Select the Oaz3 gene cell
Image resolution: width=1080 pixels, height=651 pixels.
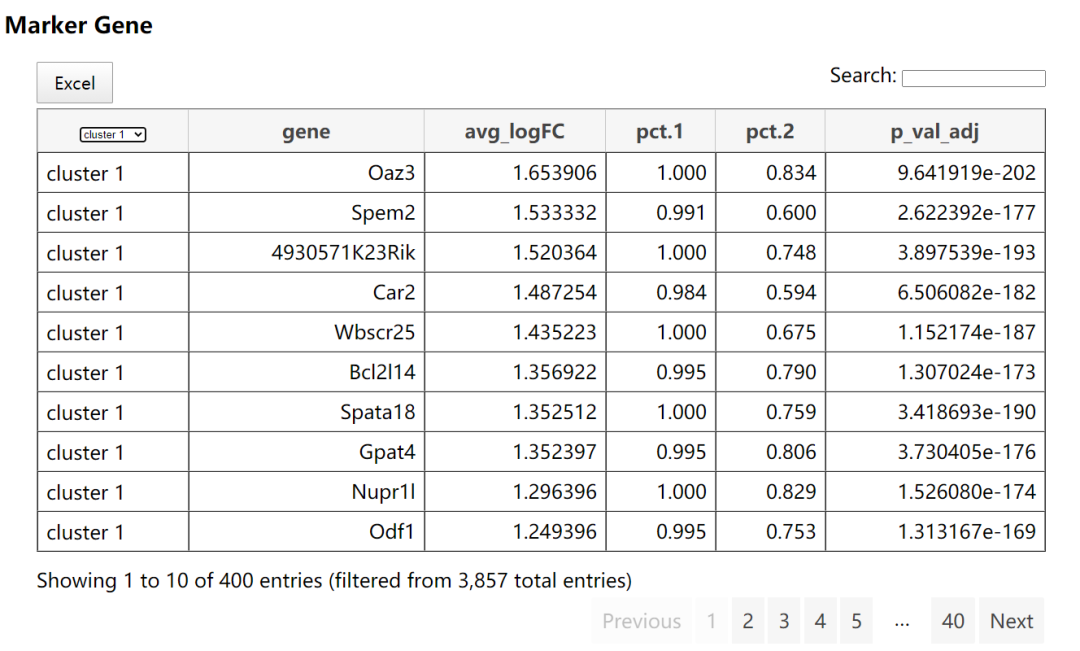(391, 173)
